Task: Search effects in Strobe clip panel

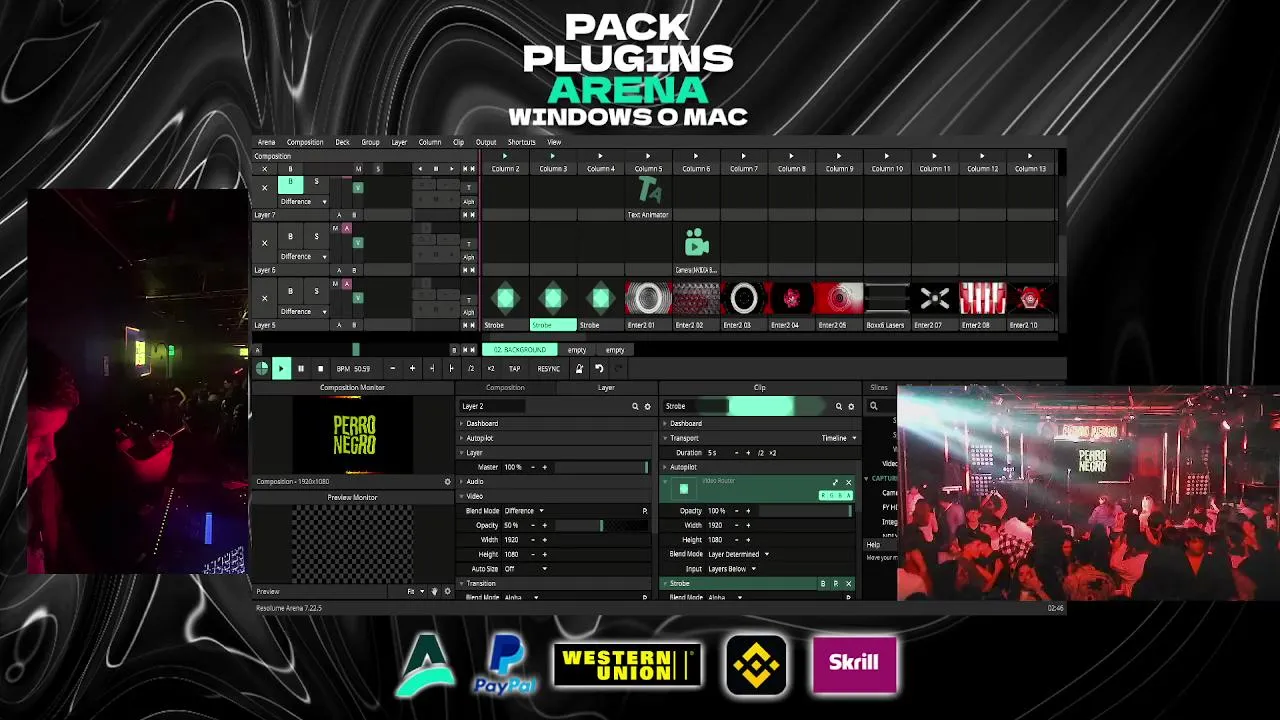Action: click(x=838, y=407)
